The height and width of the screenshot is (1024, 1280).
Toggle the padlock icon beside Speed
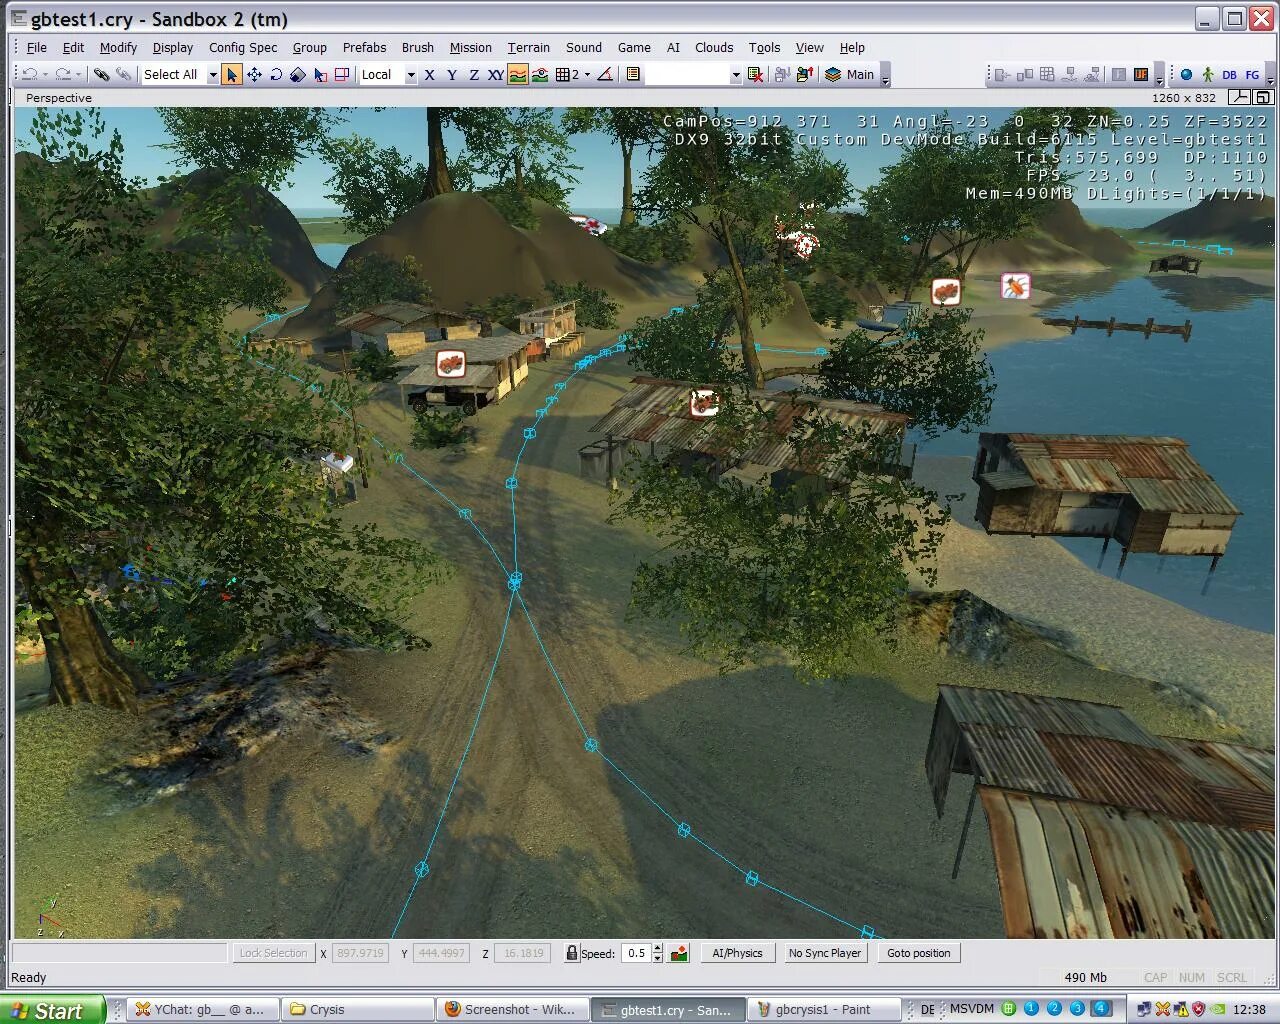571,953
